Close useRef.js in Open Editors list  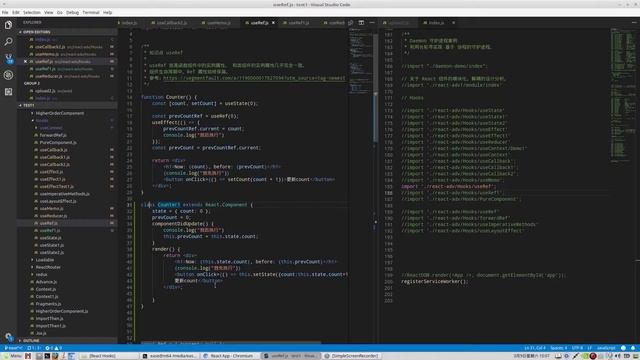click(x=25, y=62)
